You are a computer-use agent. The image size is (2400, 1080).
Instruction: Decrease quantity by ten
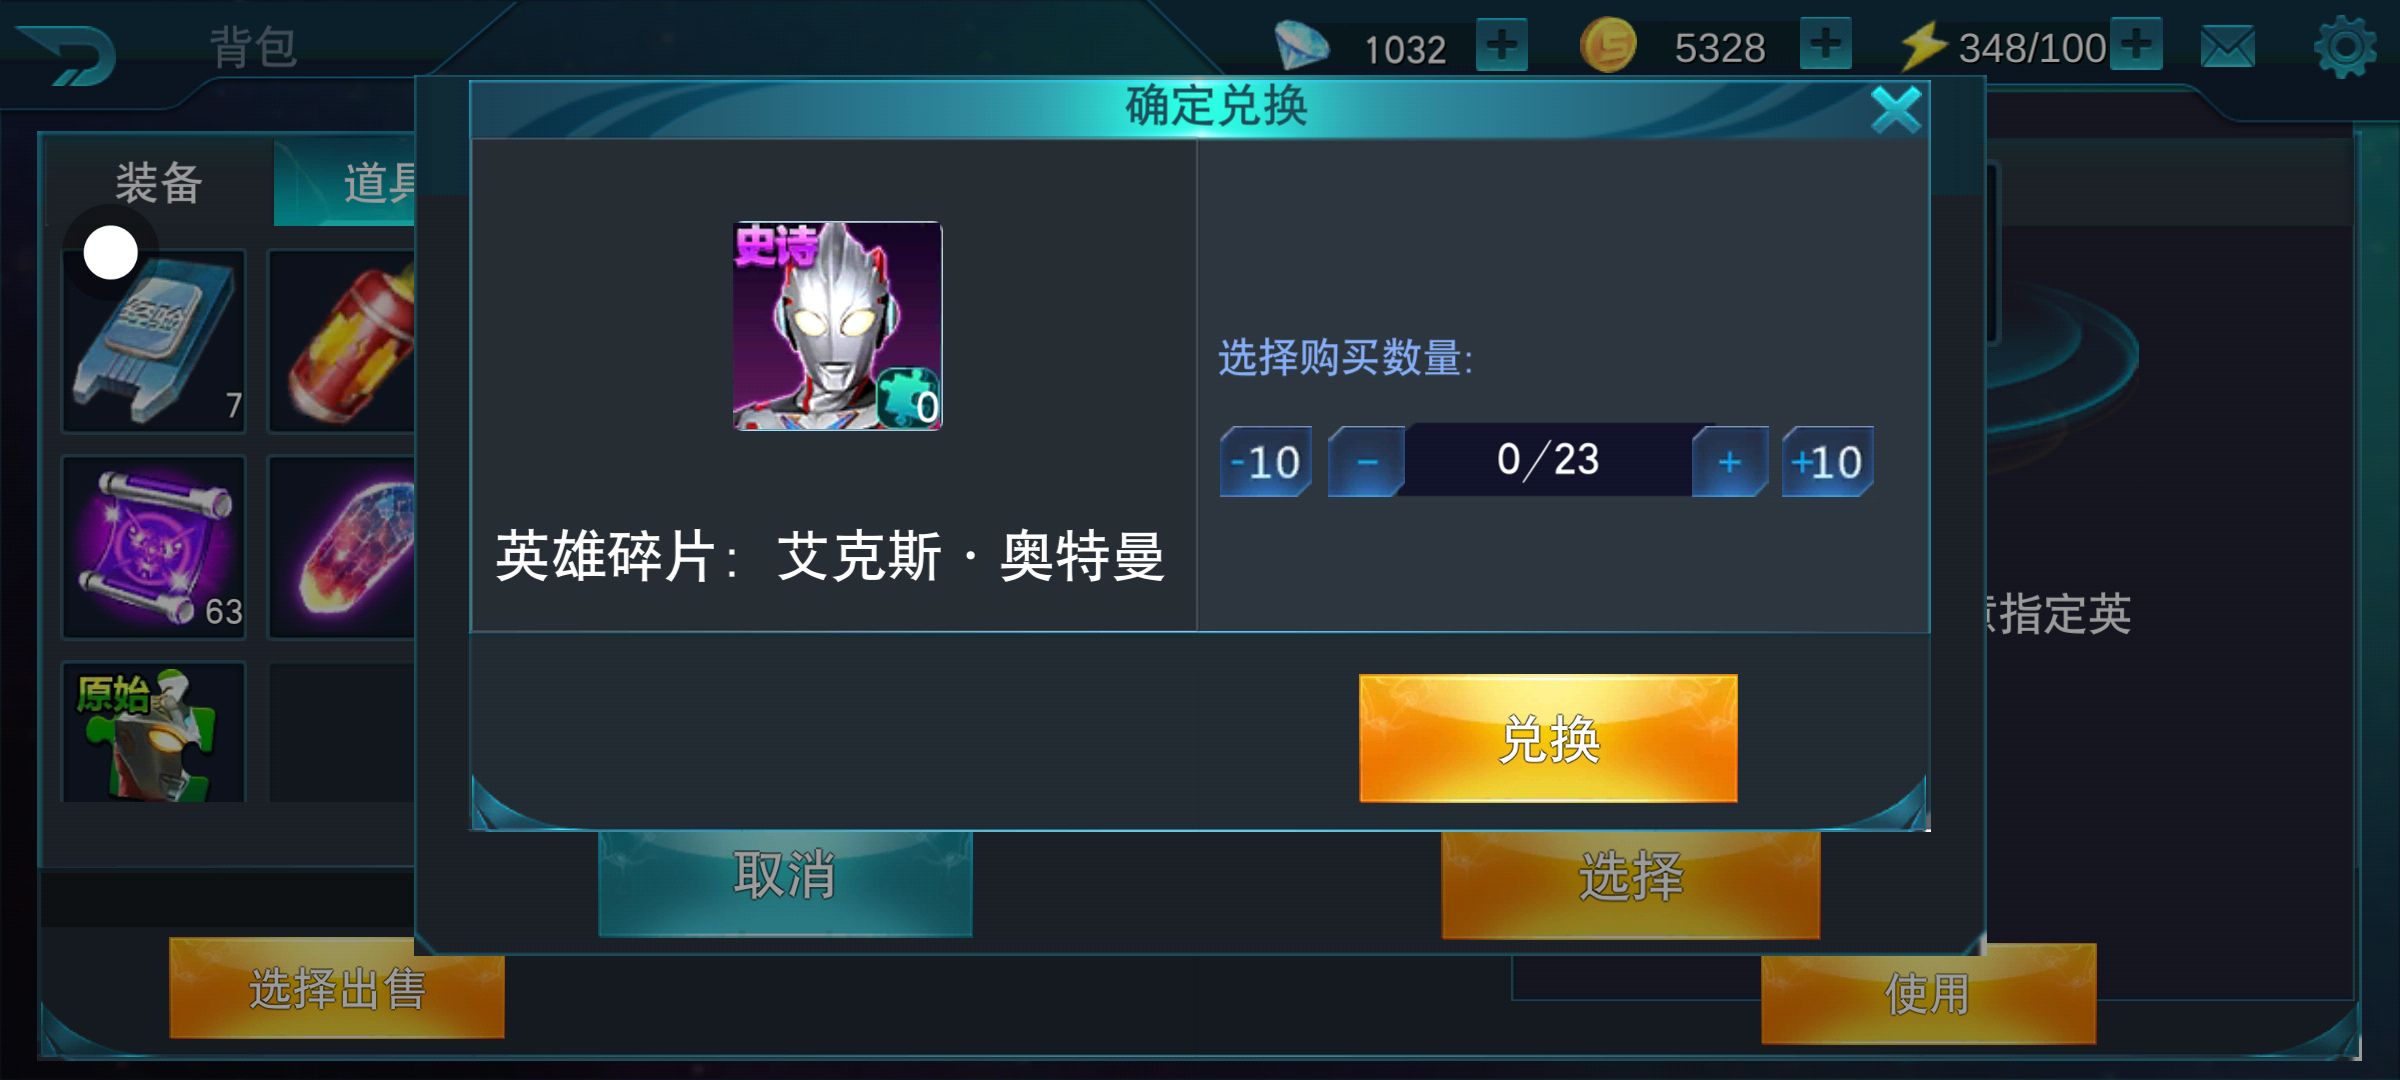(x=1266, y=461)
